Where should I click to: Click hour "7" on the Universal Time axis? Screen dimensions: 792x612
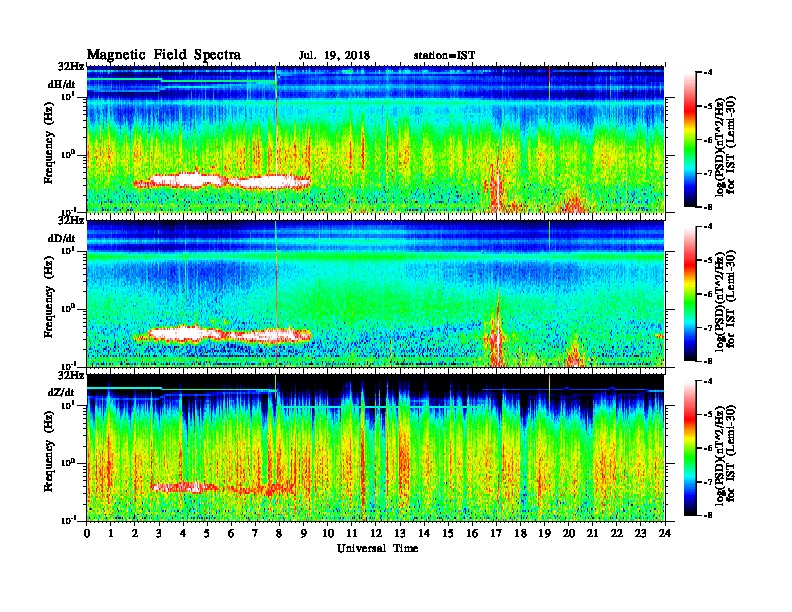pyautogui.click(x=256, y=534)
